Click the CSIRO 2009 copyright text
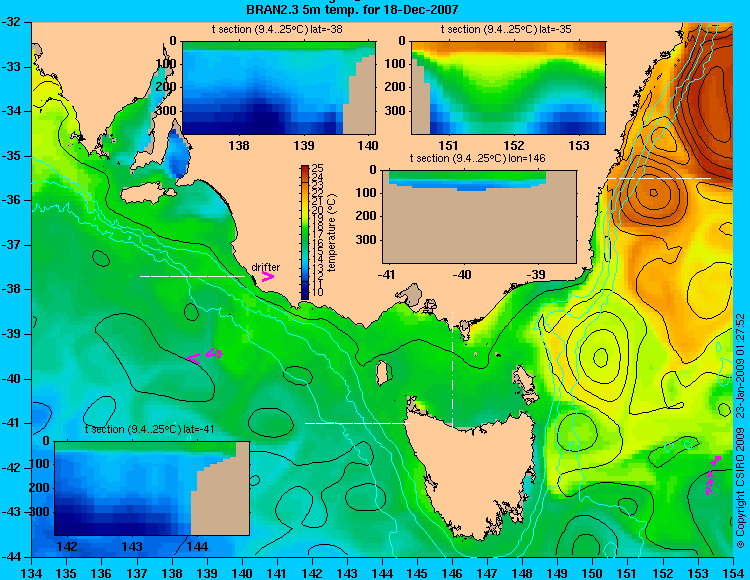The height and width of the screenshot is (580, 750). coord(740,489)
